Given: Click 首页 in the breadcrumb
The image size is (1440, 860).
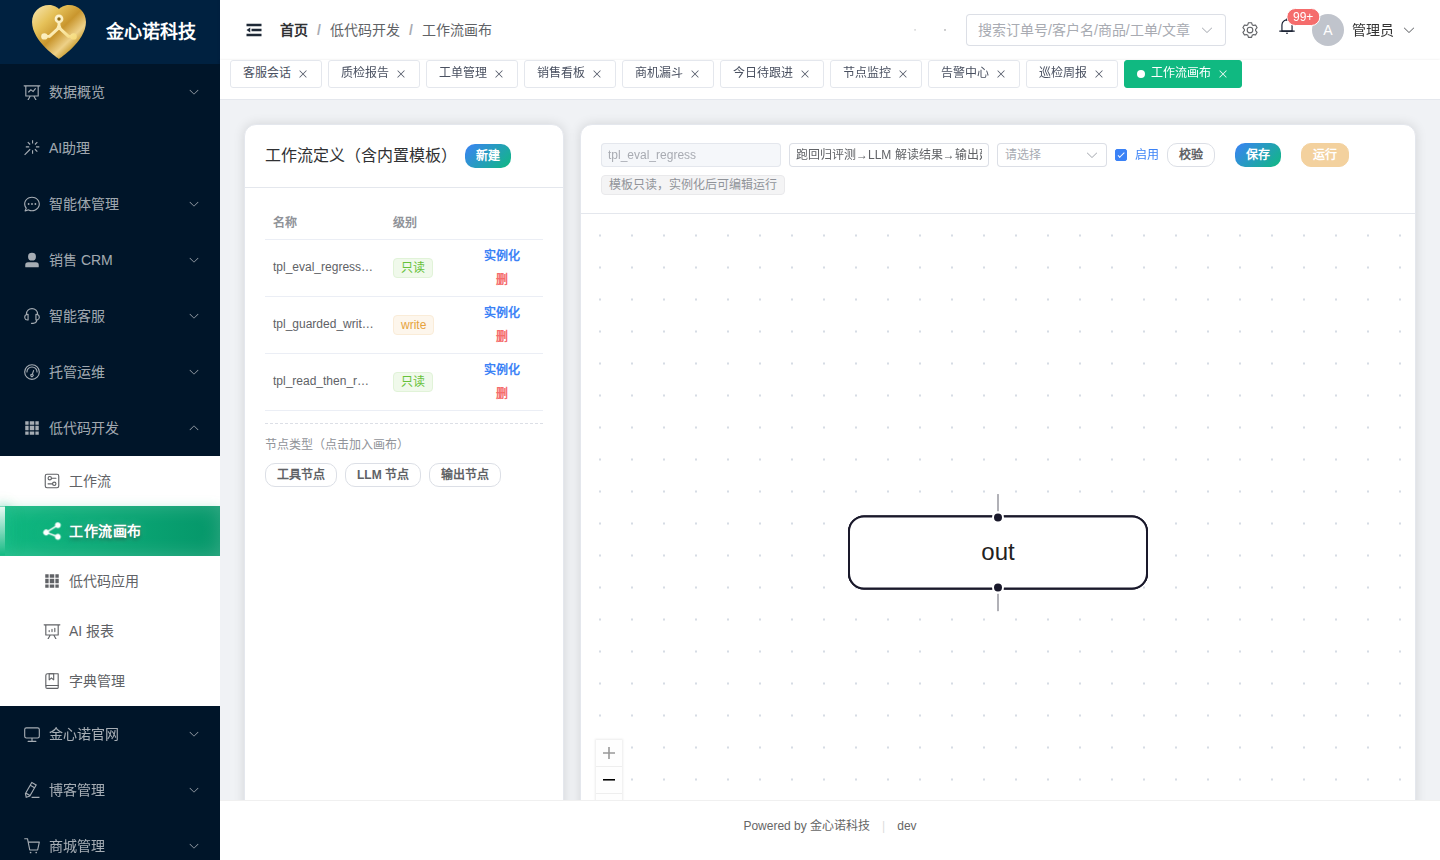Looking at the screenshot, I should click(x=294, y=30).
